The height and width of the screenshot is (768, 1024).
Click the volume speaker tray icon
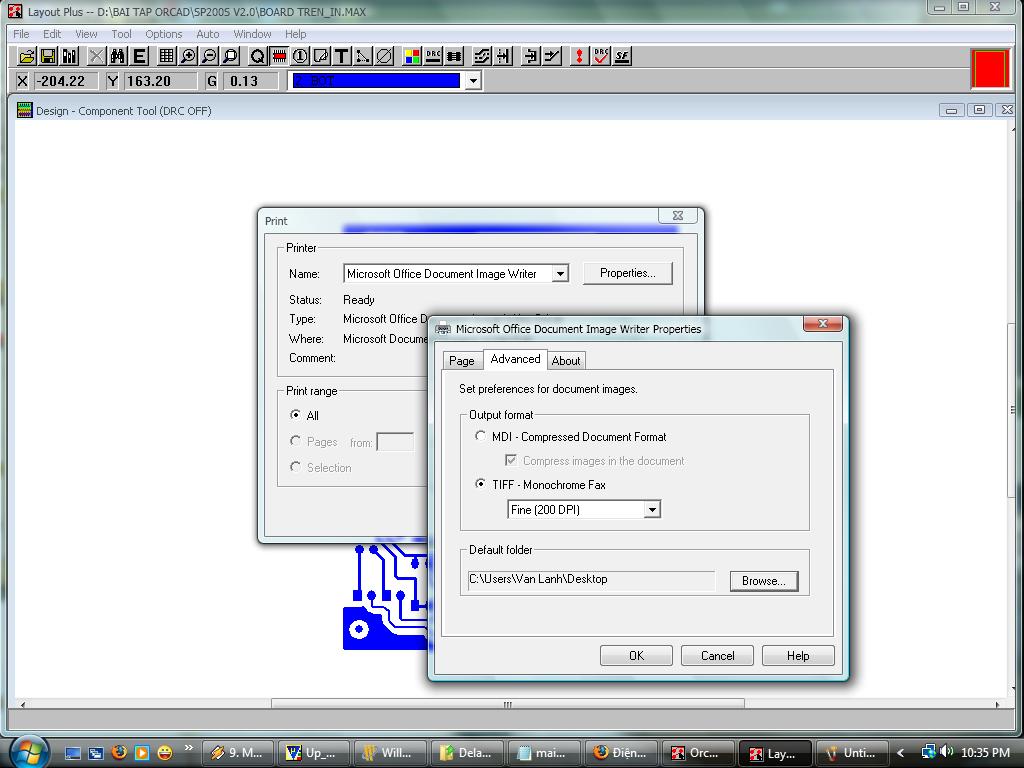tap(946, 752)
